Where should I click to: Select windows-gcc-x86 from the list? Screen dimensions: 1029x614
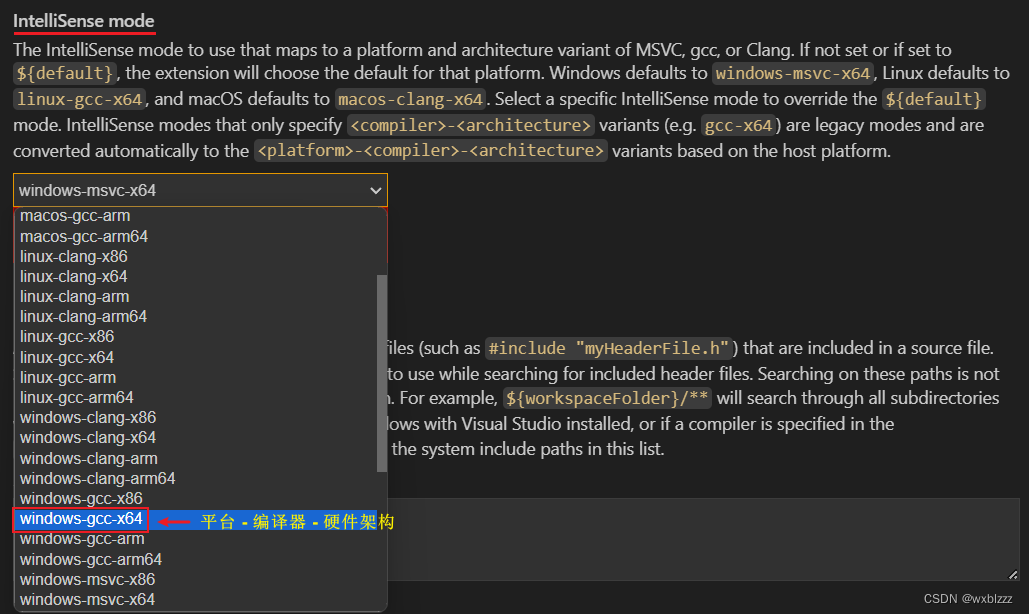pos(81,498)
